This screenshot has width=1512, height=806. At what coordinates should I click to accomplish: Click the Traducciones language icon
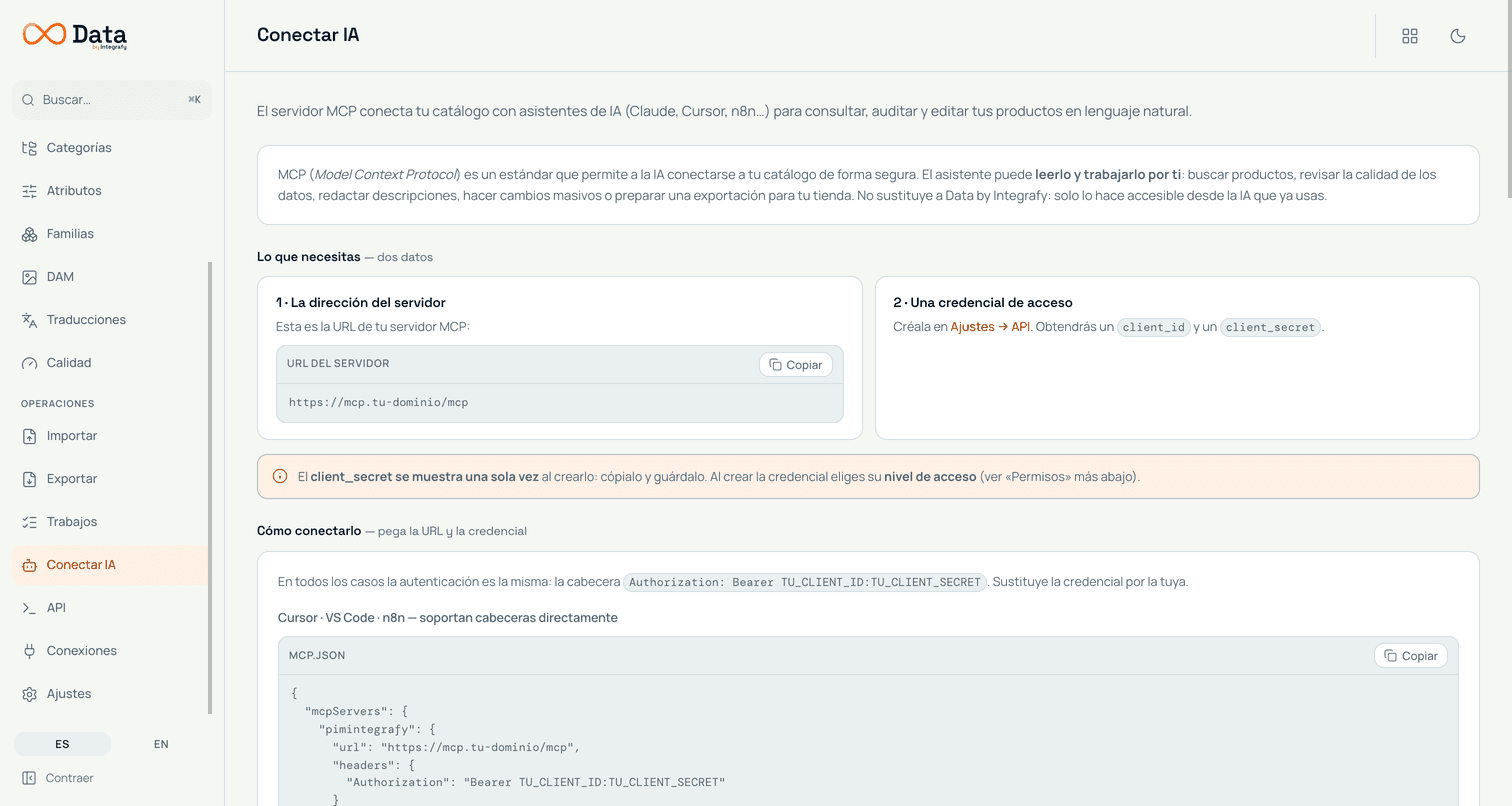[x=29, y=320]
